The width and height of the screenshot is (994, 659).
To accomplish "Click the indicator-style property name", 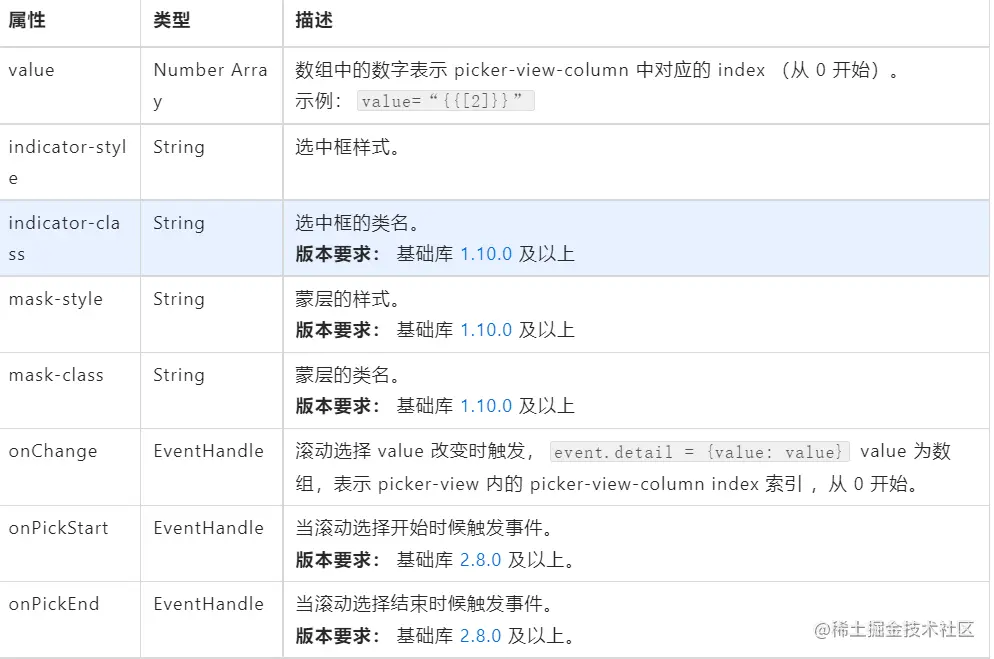I will click(66, 162).
